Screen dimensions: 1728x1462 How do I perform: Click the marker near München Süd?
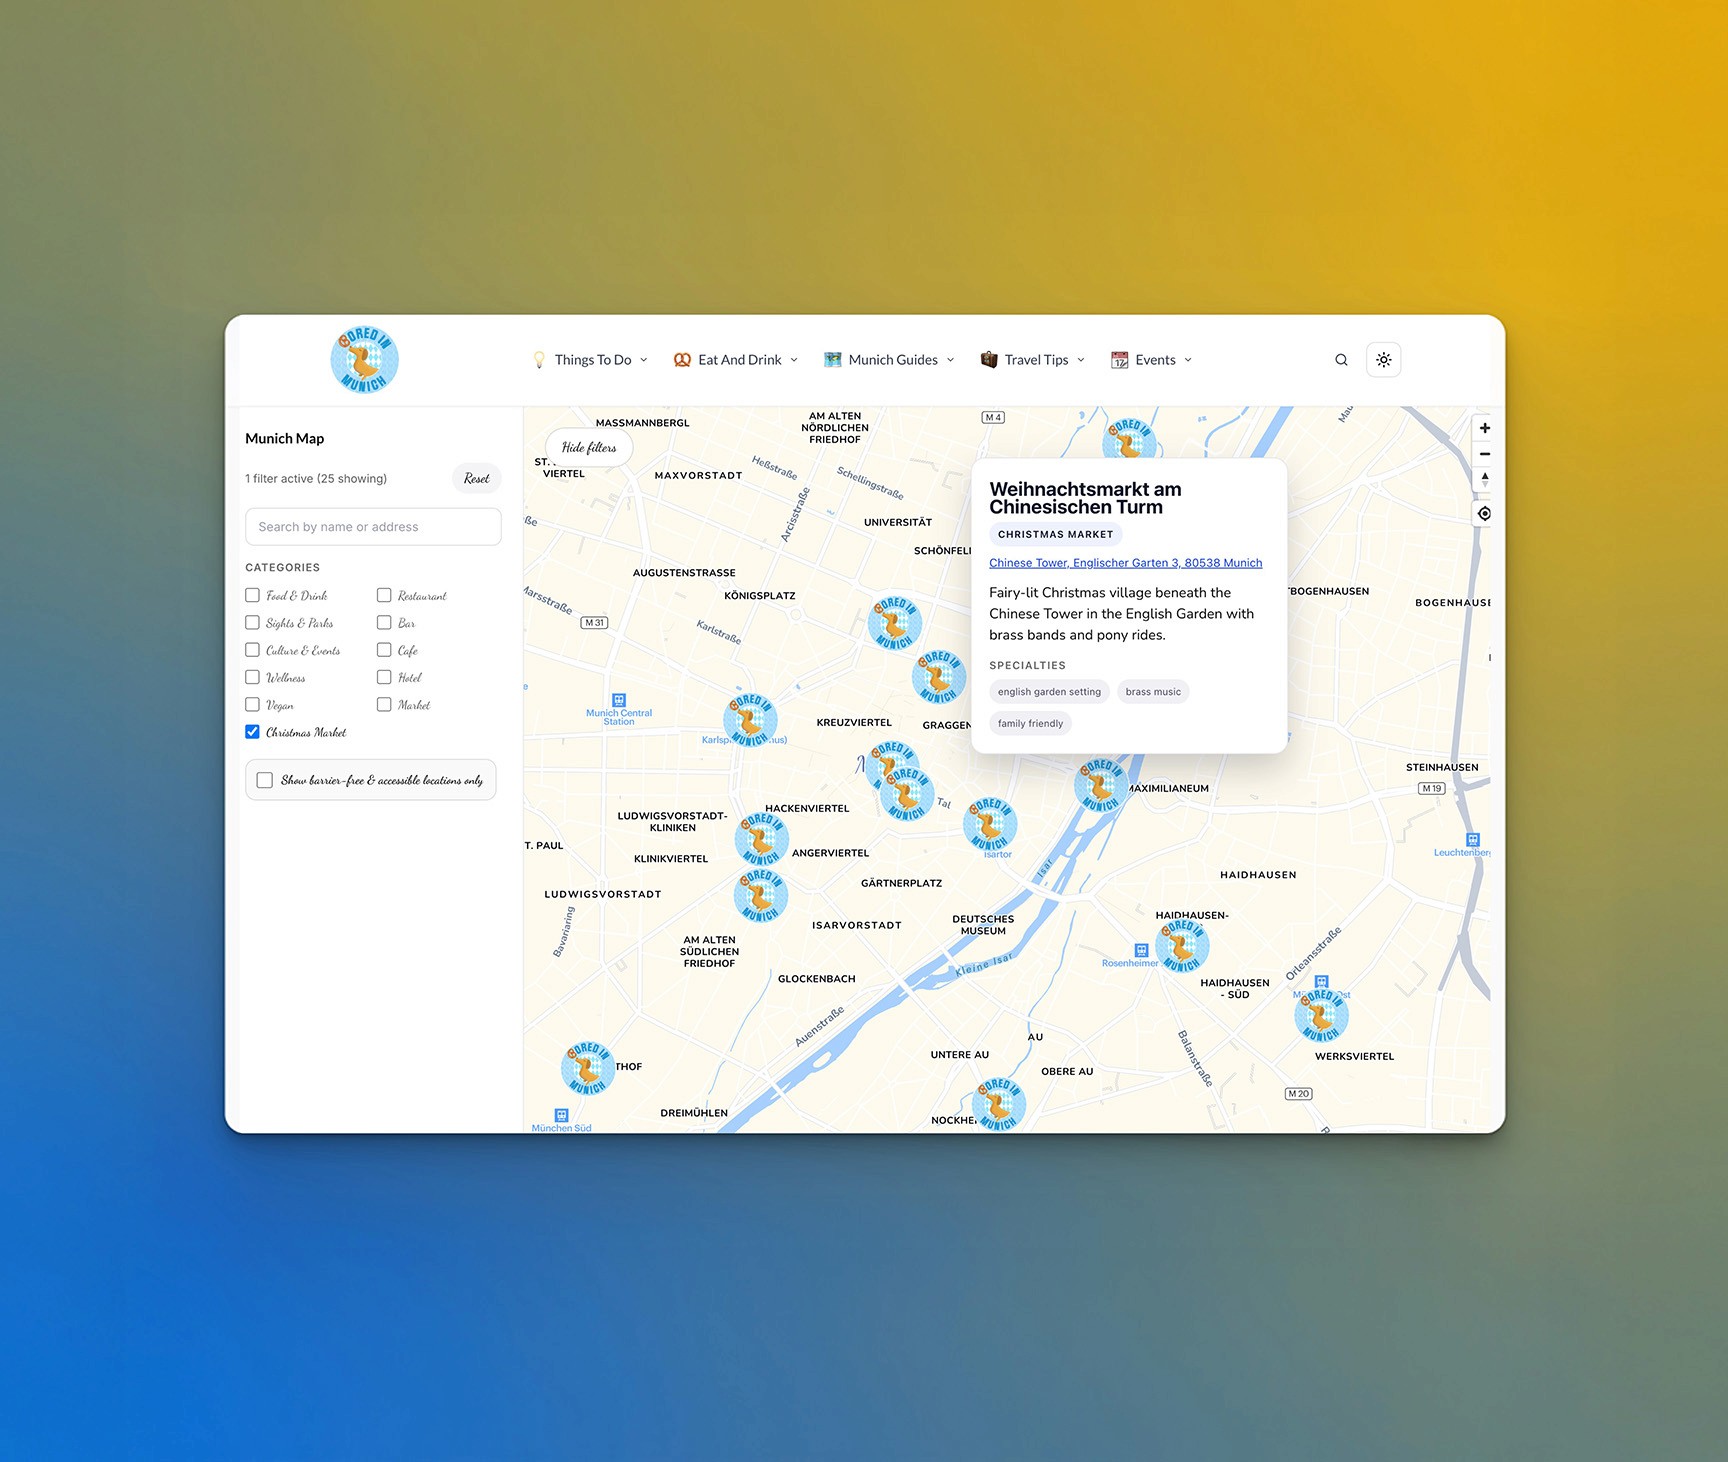pyautogui.click(x=588, y=1068)
